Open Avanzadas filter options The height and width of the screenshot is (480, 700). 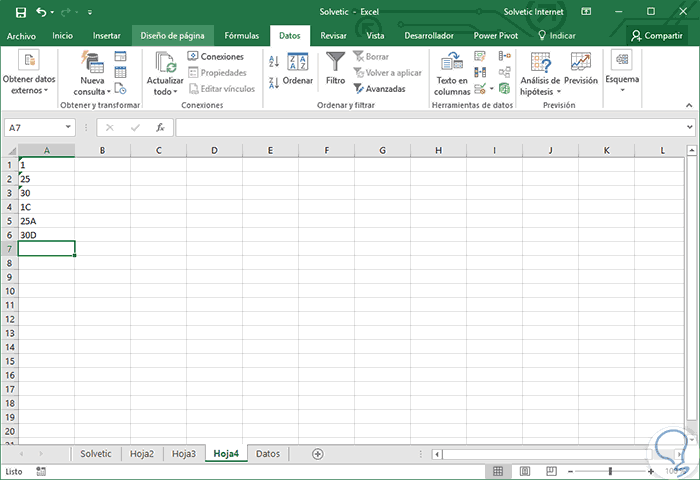point(379,88)
